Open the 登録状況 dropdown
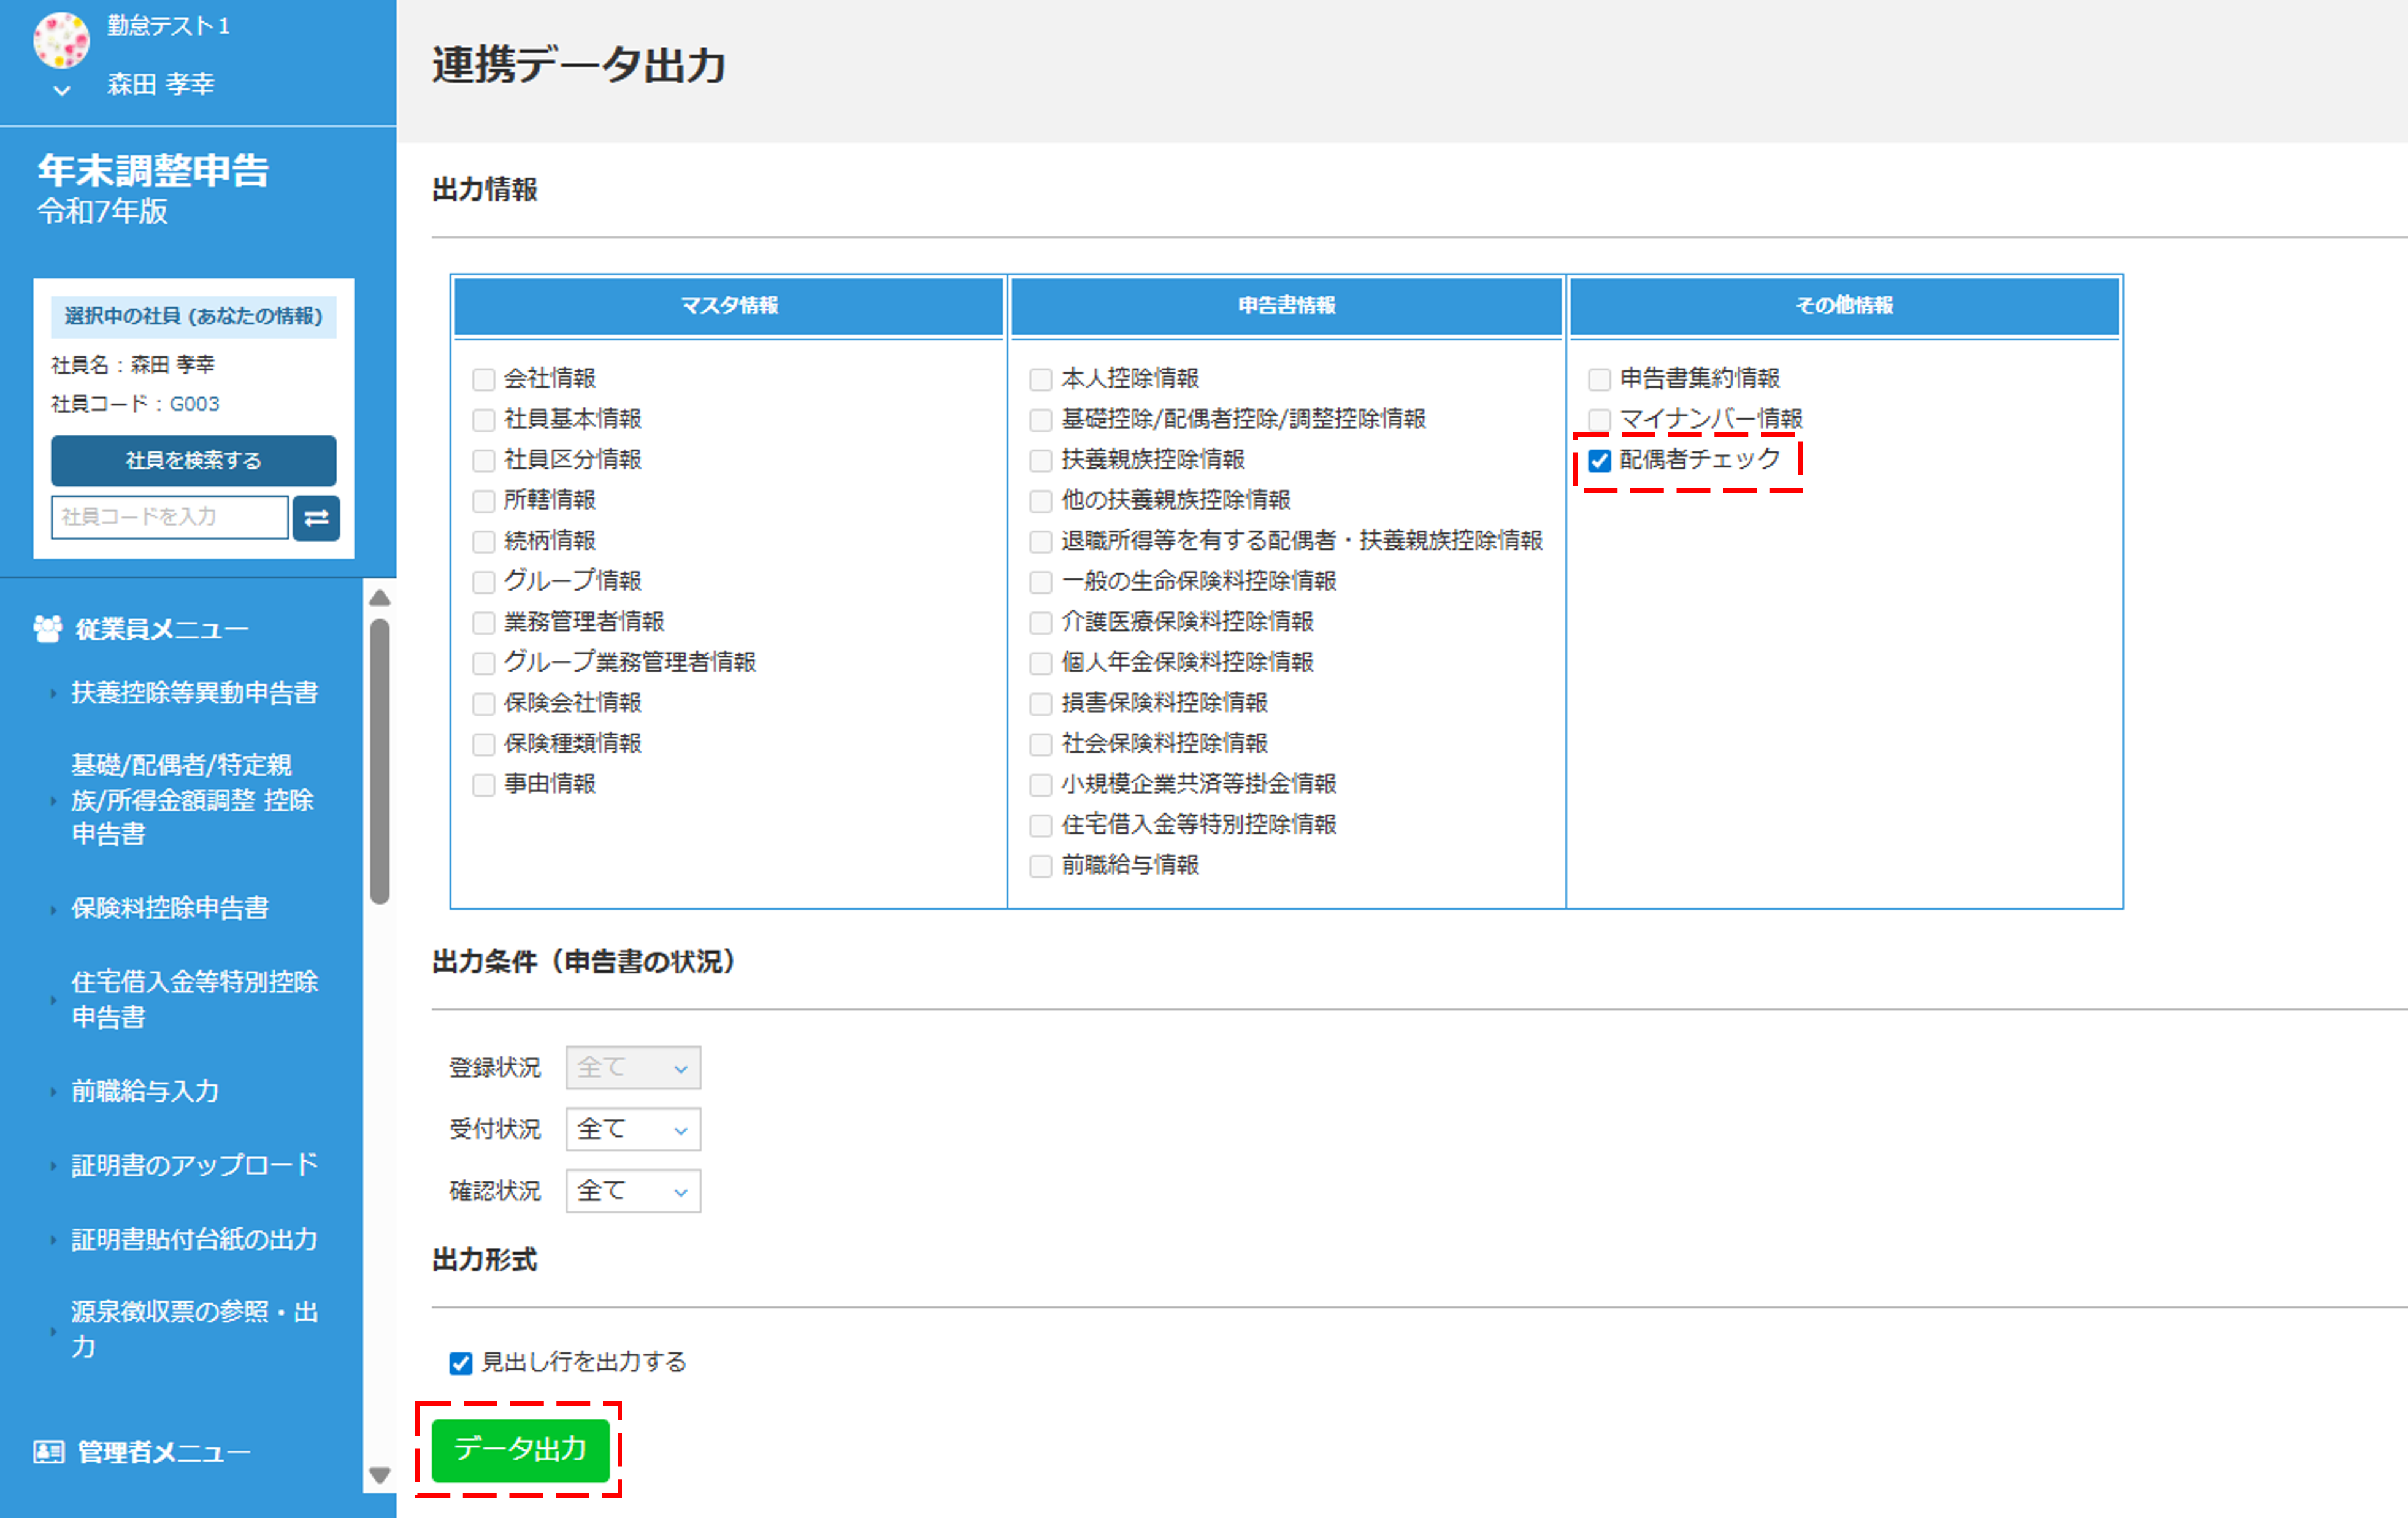2408x1518 pixels. click(632, 1067)
